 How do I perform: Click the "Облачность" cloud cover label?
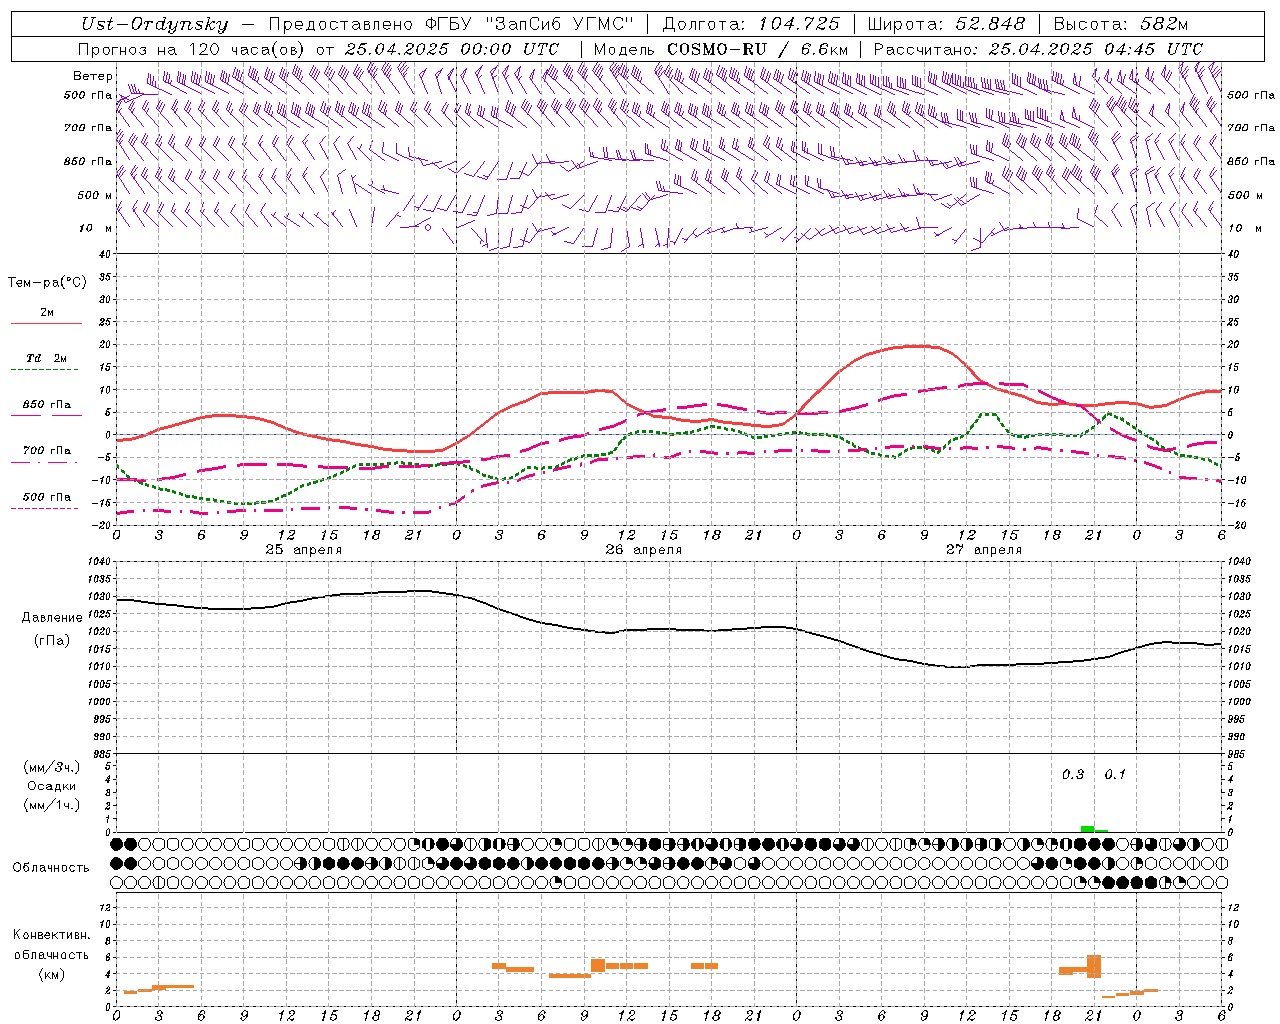[x=51, y=868]
